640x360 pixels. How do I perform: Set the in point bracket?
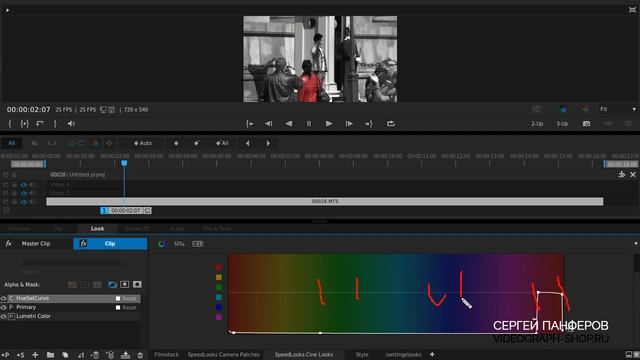10,124
